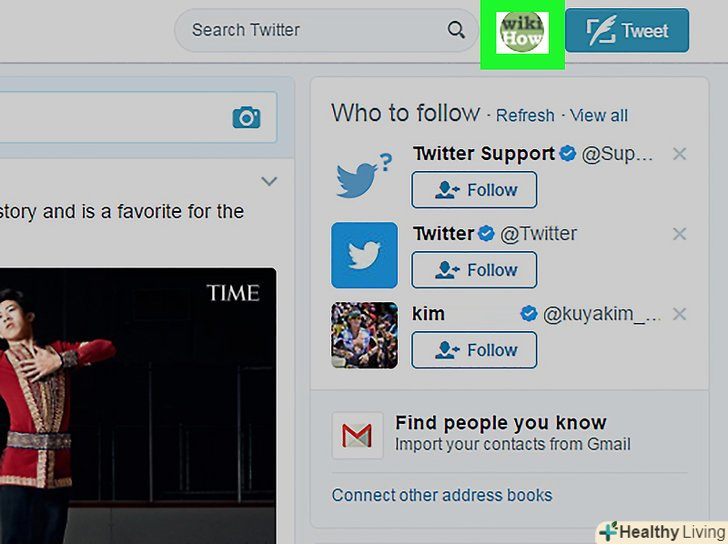This screenshot has width=728, height=544.
Task: Click the Gmail envelope icon
Action: 357,435
